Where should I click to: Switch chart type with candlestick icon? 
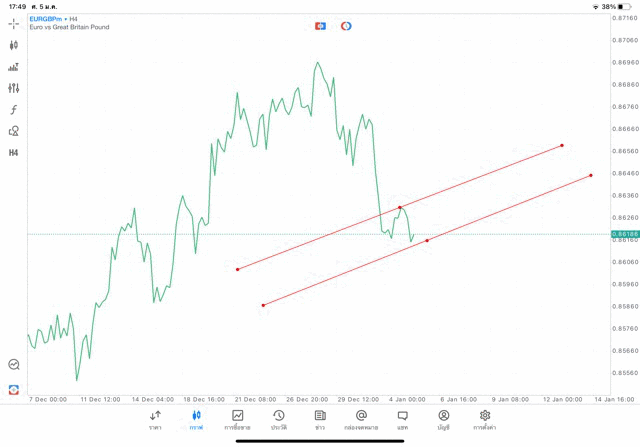14,45
